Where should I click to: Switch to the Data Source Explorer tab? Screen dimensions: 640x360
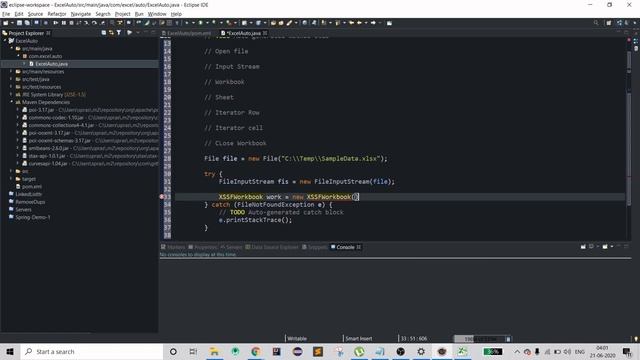click(x=272, y=247)
